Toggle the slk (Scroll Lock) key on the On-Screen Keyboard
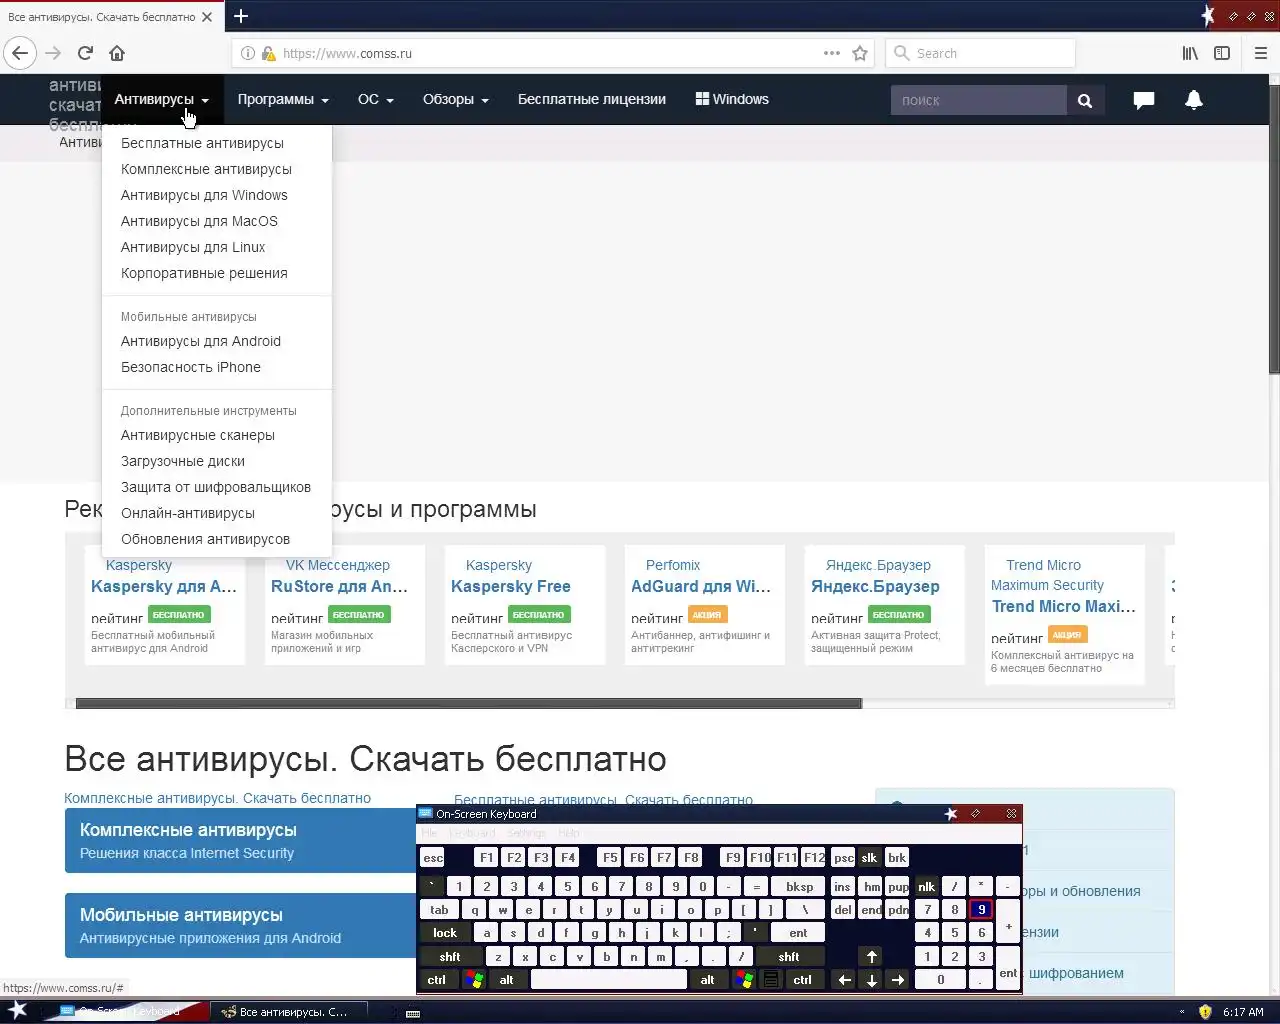The height and width of the screenshot is (1024, 1280). [x=869, y=858]
